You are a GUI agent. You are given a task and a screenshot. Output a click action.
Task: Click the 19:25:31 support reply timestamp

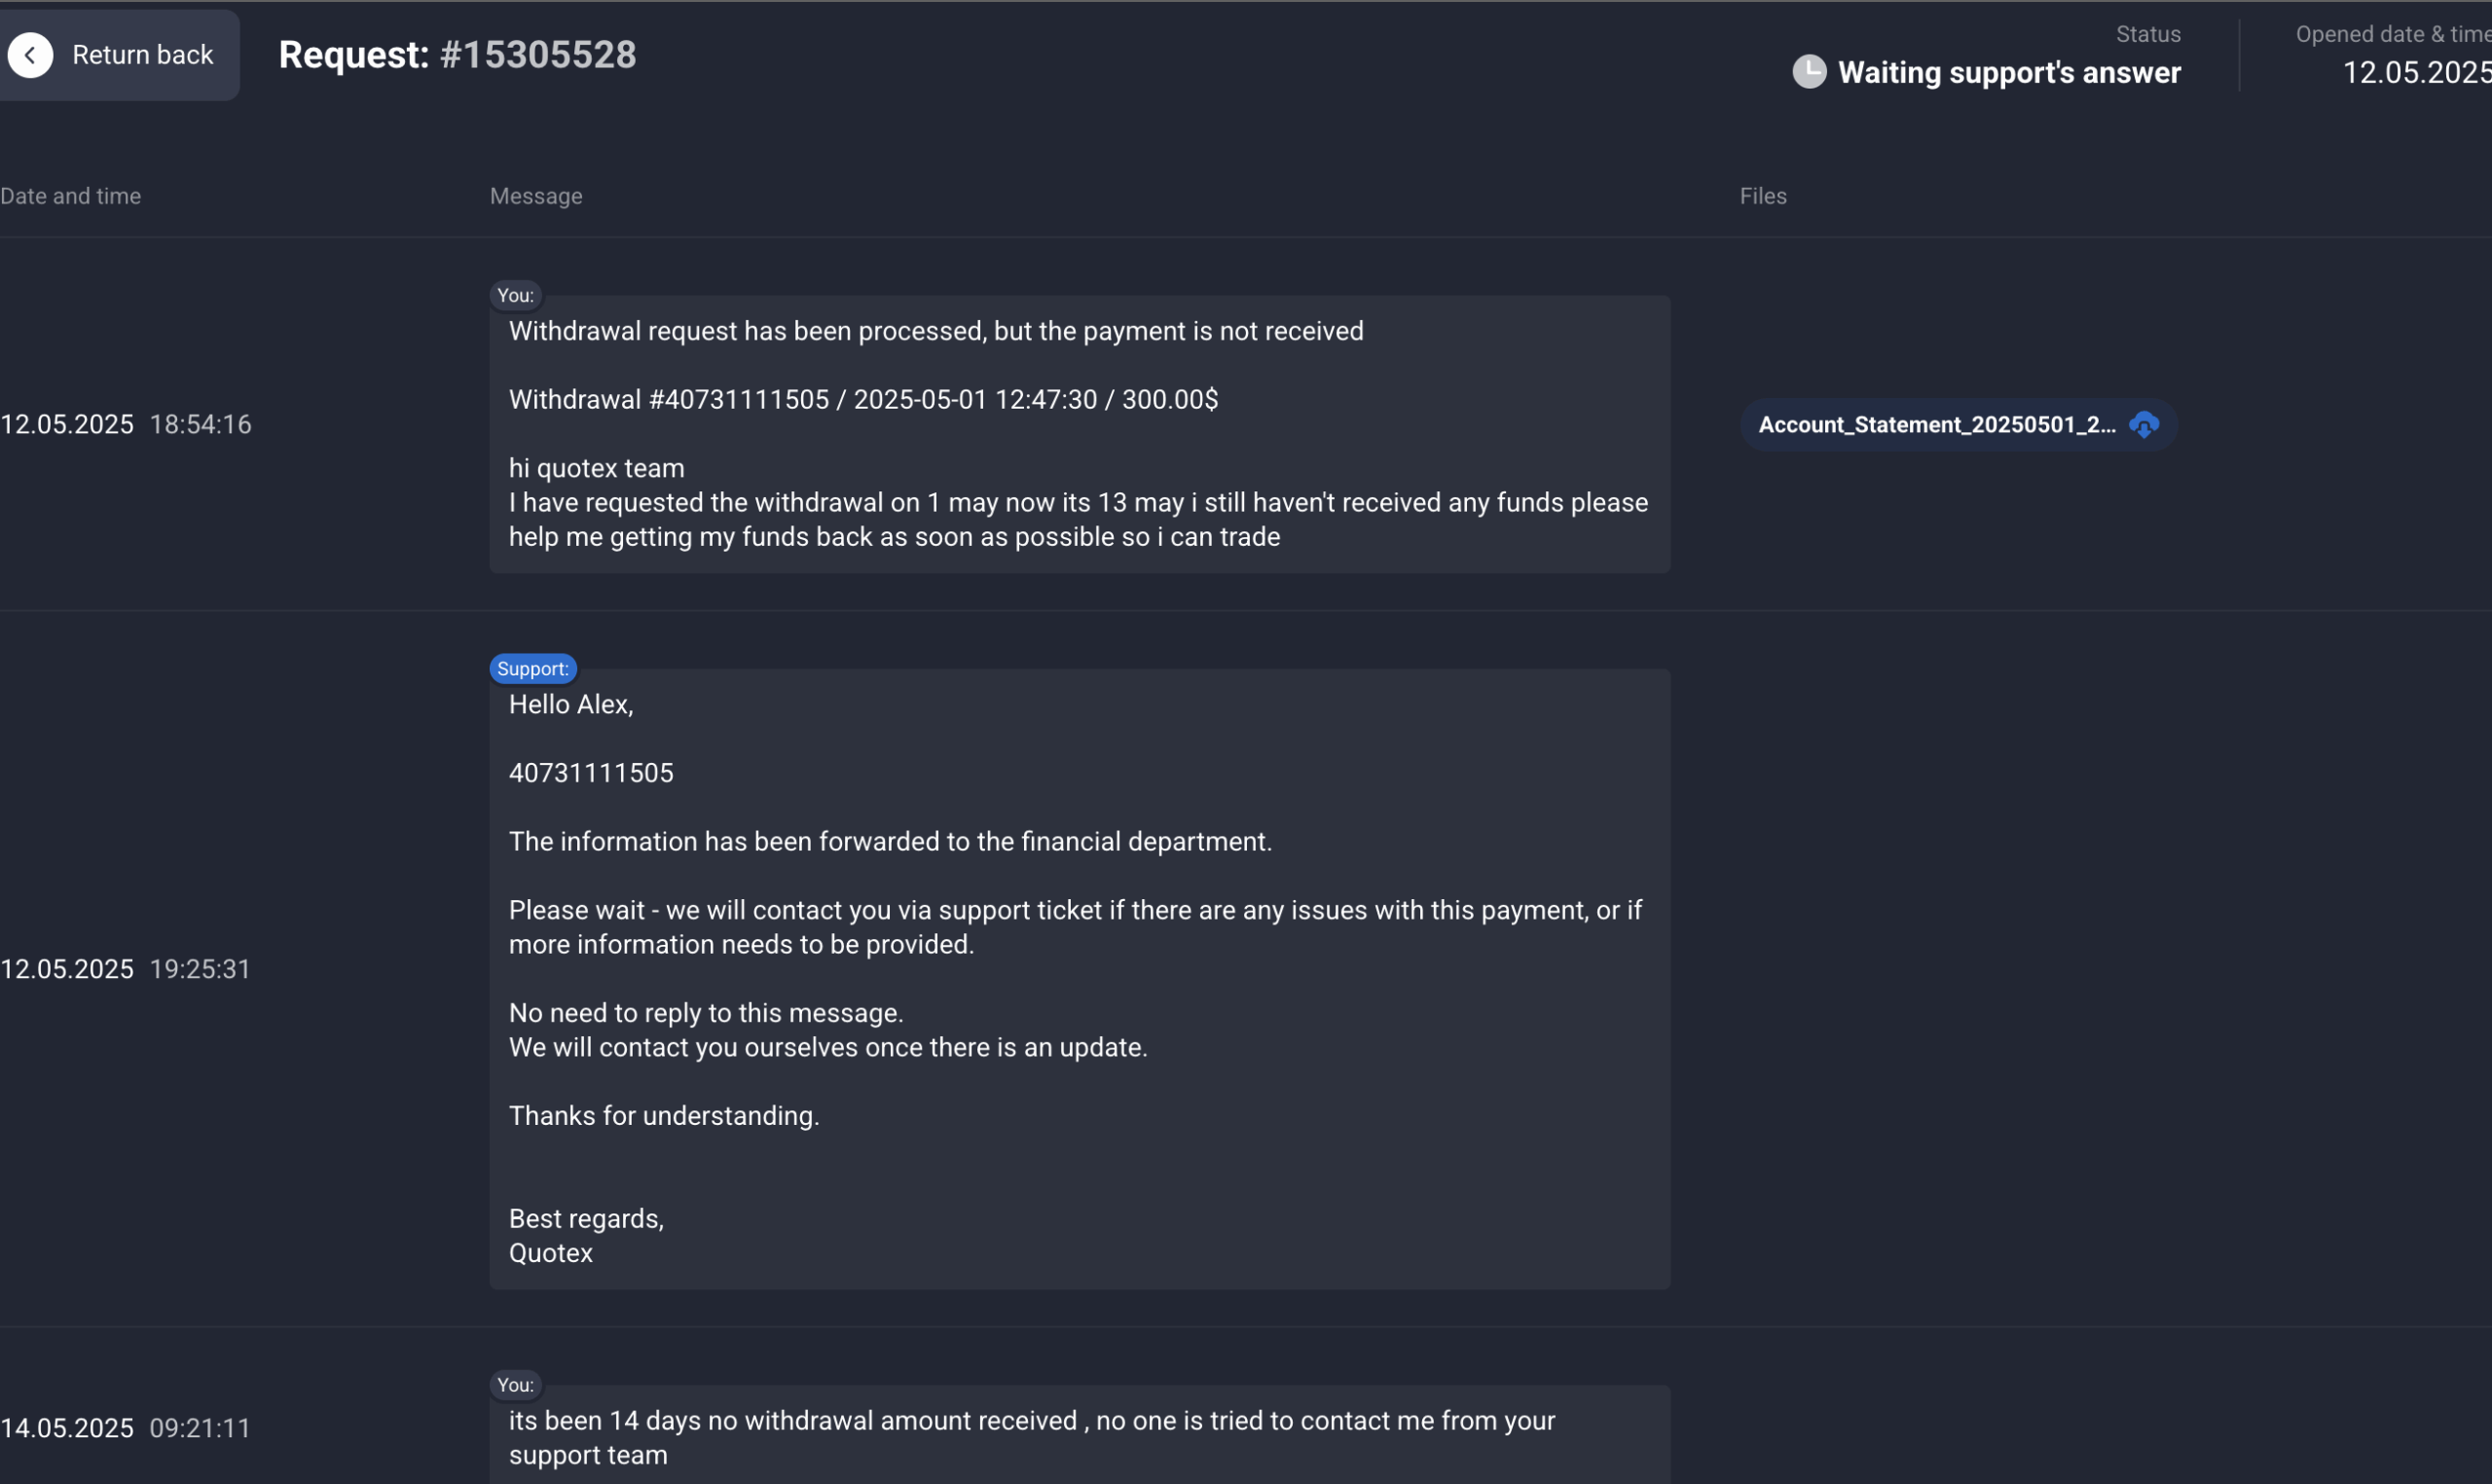tap(200, 970)
